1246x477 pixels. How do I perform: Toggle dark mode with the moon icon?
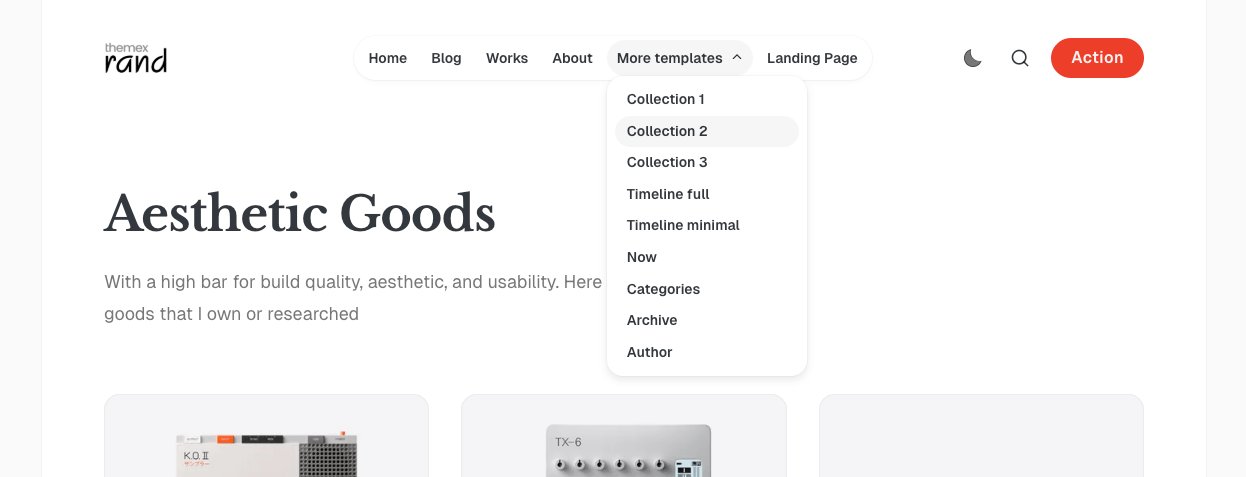coord(972,58)
